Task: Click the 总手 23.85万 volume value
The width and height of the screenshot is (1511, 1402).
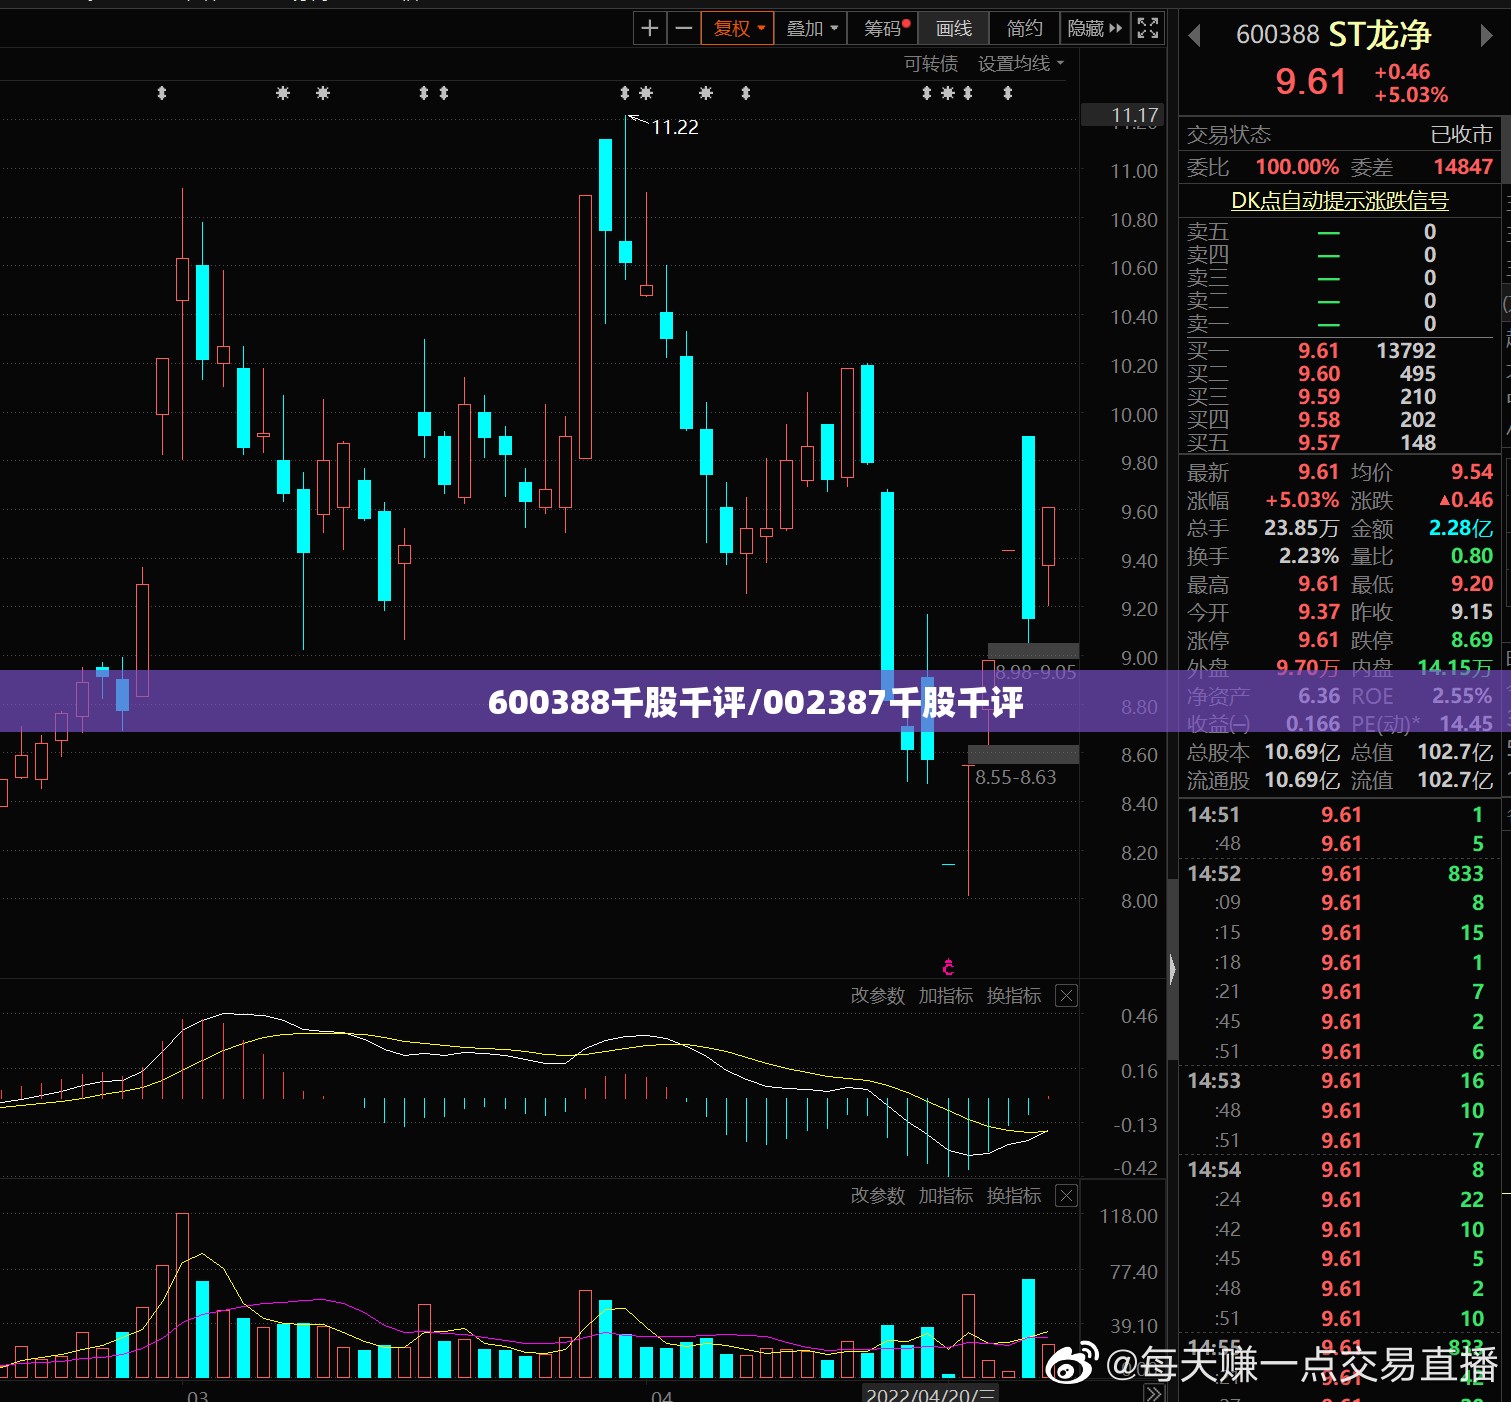Action: pos(1301,528)
